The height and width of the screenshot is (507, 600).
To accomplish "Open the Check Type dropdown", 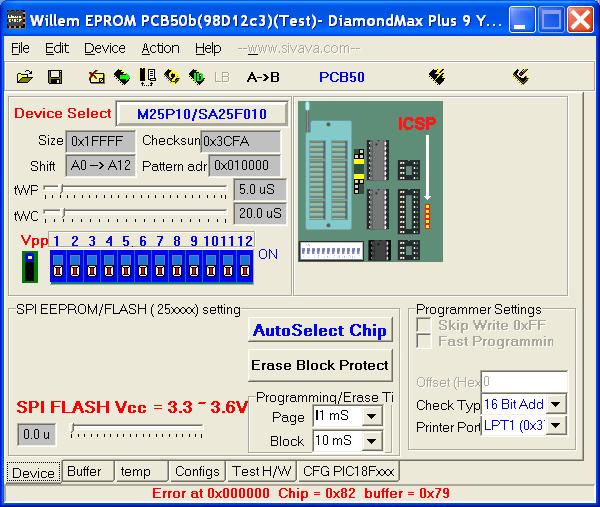I will [x=555, y=404].
